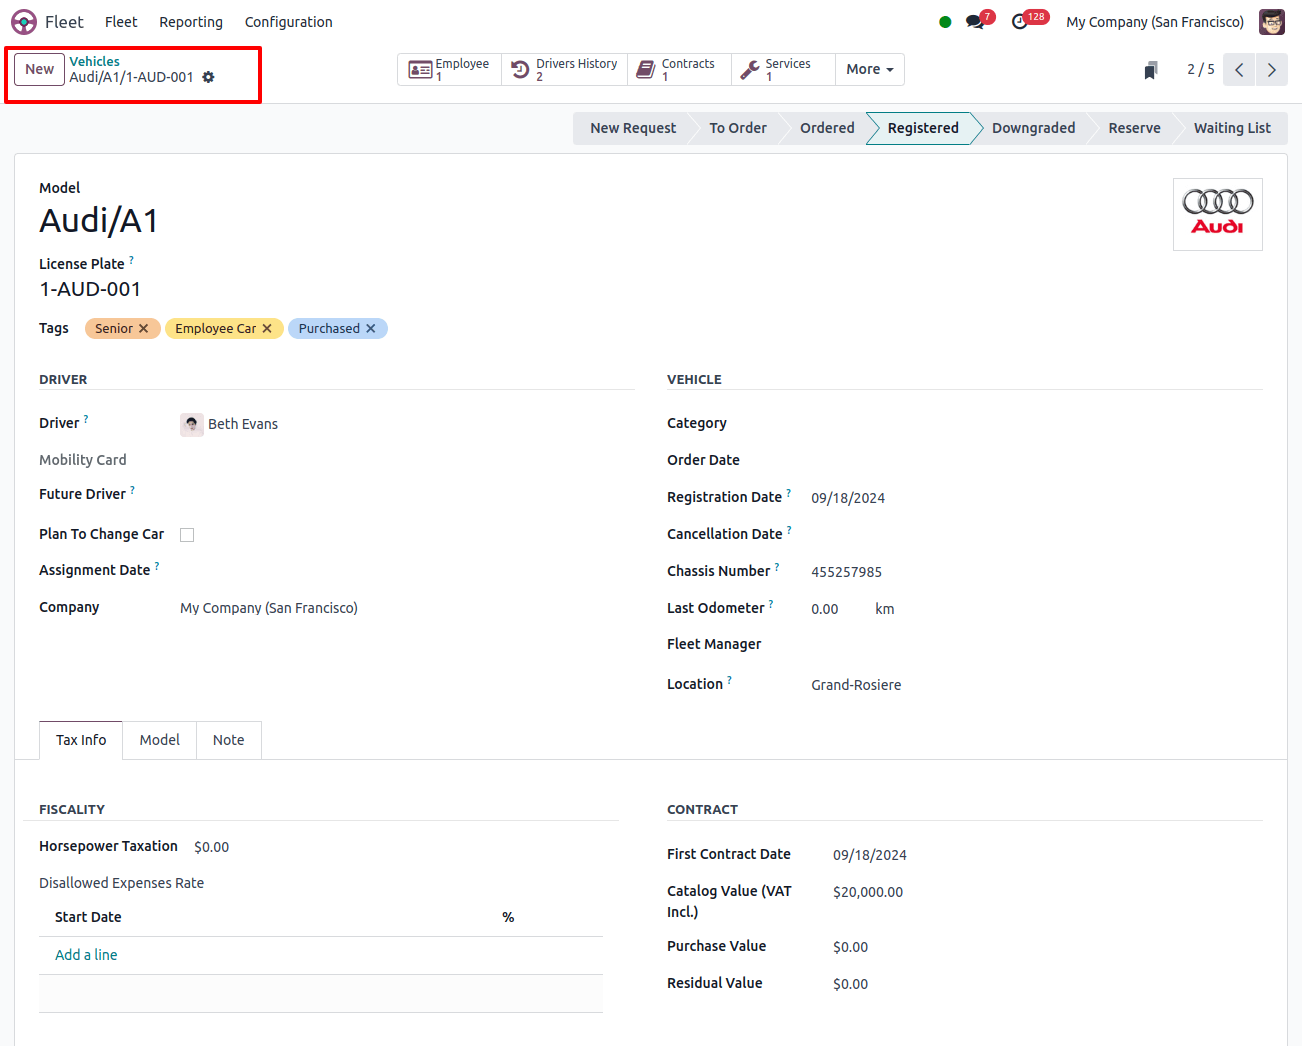Go back to Vehicles breadcrumb

click(x=94, y=62)
